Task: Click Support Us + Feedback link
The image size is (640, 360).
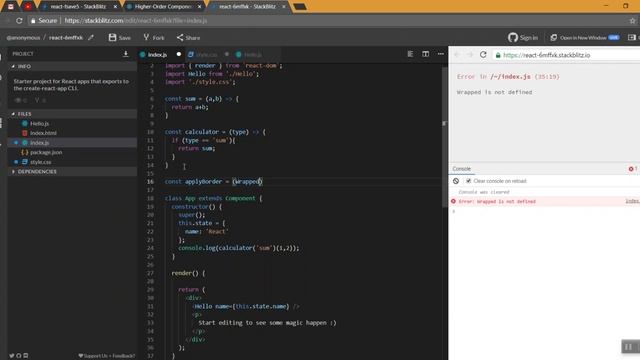Action: pos(107,356)
